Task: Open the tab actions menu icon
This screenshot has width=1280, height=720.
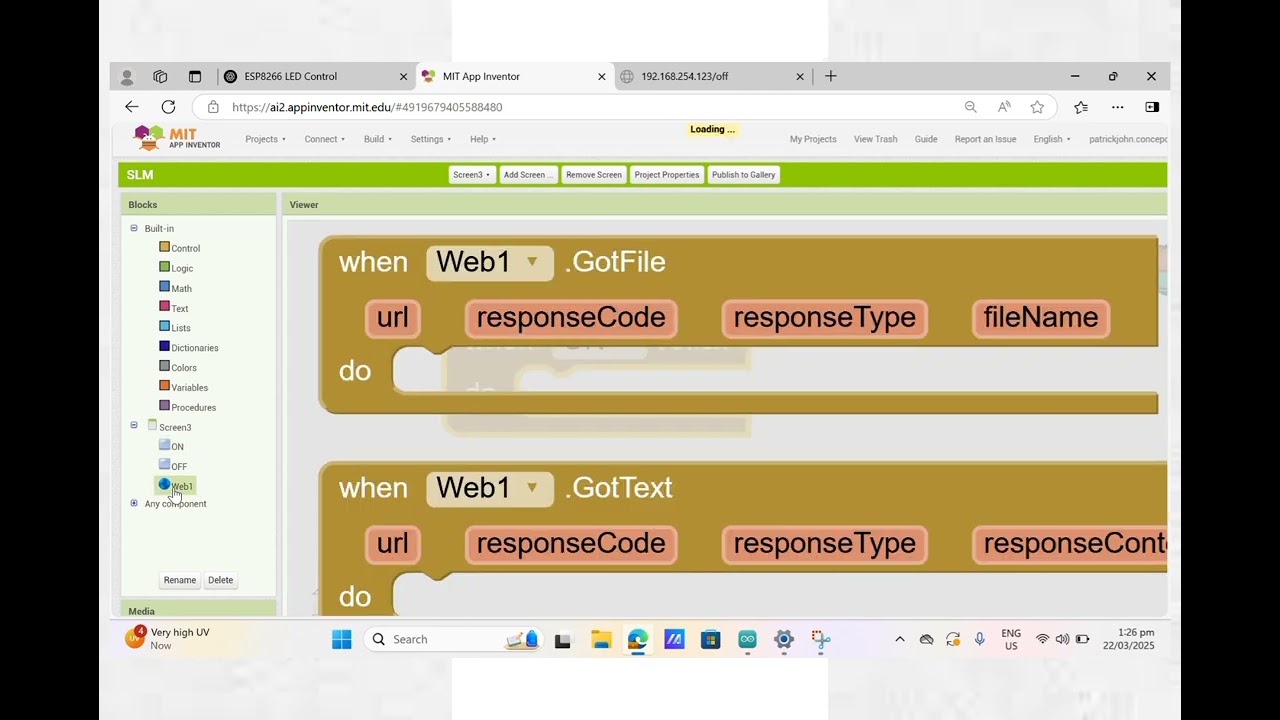Action: coord(195,76)
